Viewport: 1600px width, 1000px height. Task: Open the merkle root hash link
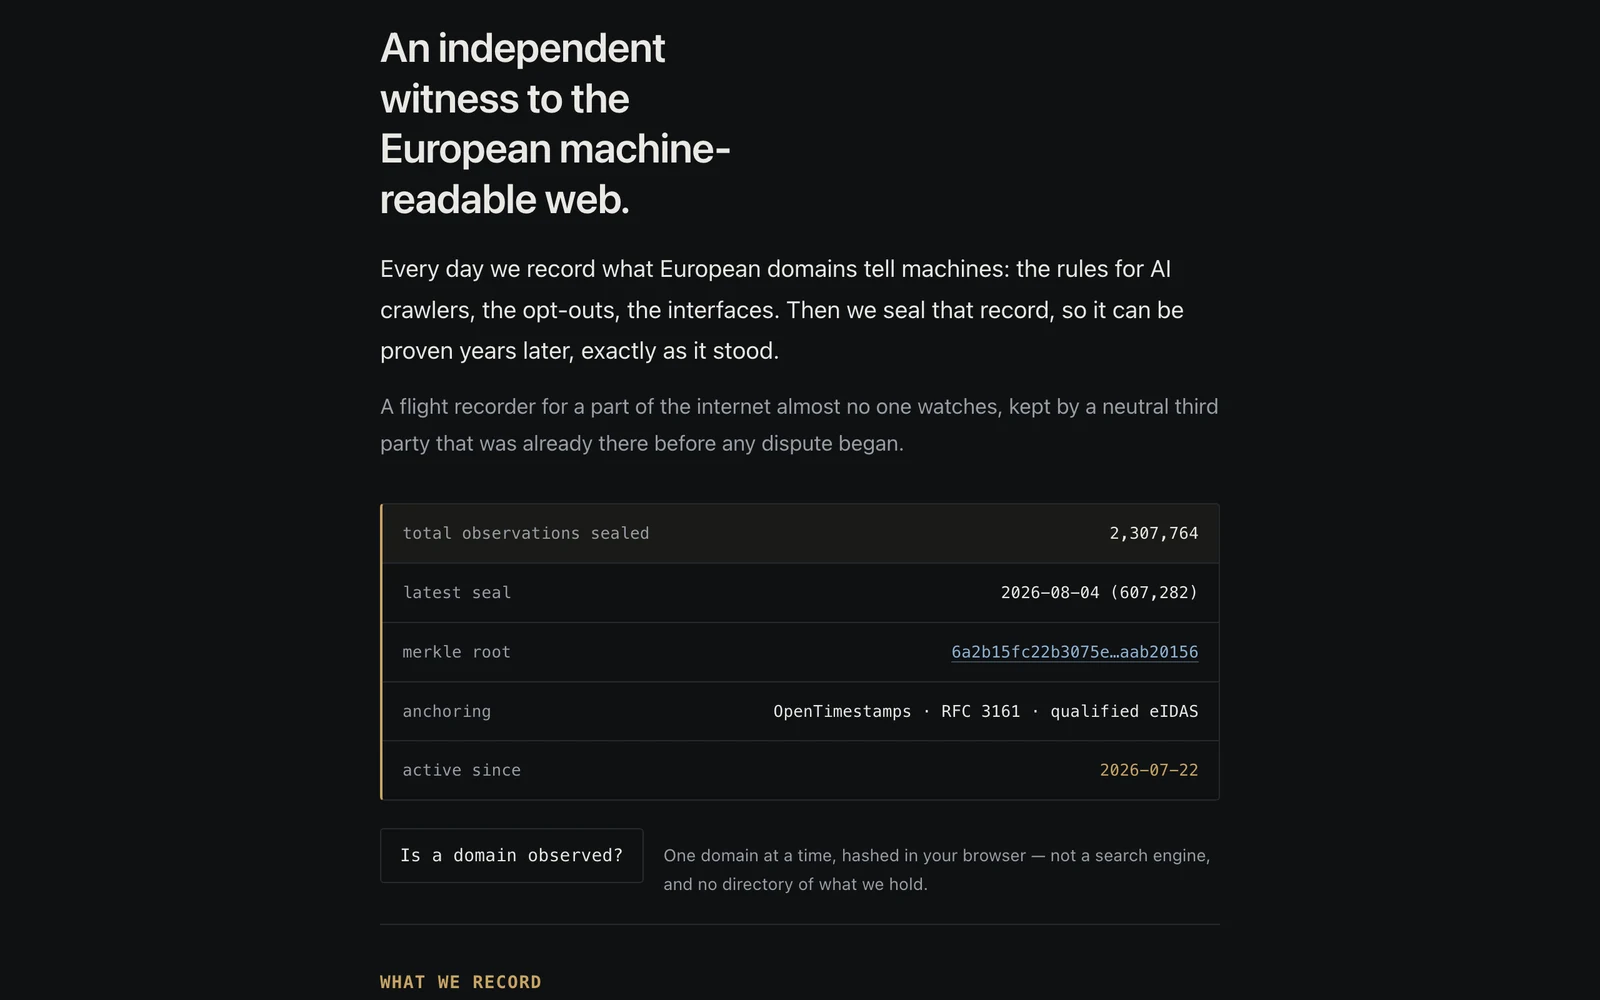(x=1074, y=652)
